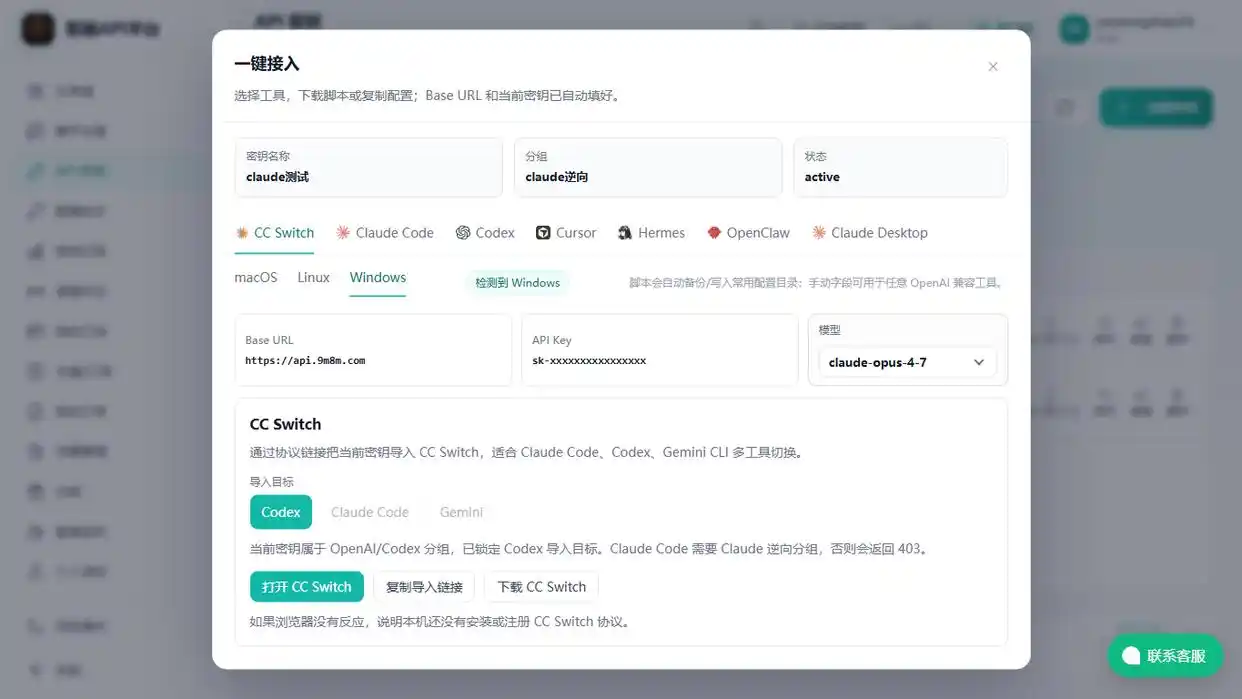Click the 密钥名称 claude测试 card

[369, 167]
